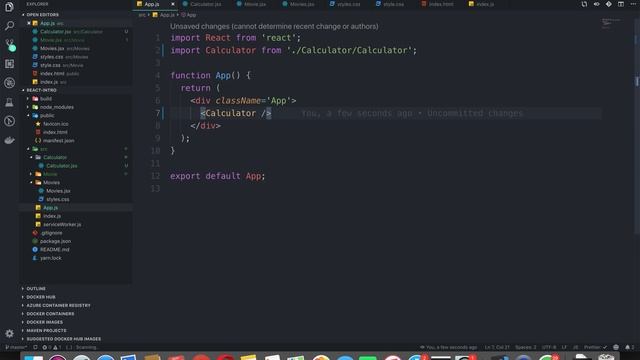Open the Extensions view in activity bar

(9, 64)
